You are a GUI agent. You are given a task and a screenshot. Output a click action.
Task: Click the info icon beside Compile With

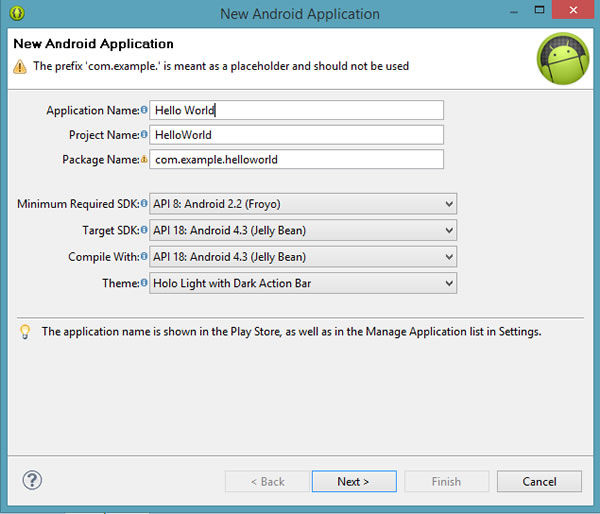144,256
